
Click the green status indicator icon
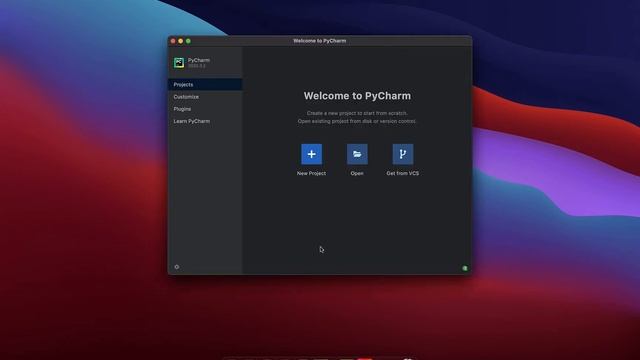(x=464, y=268)
